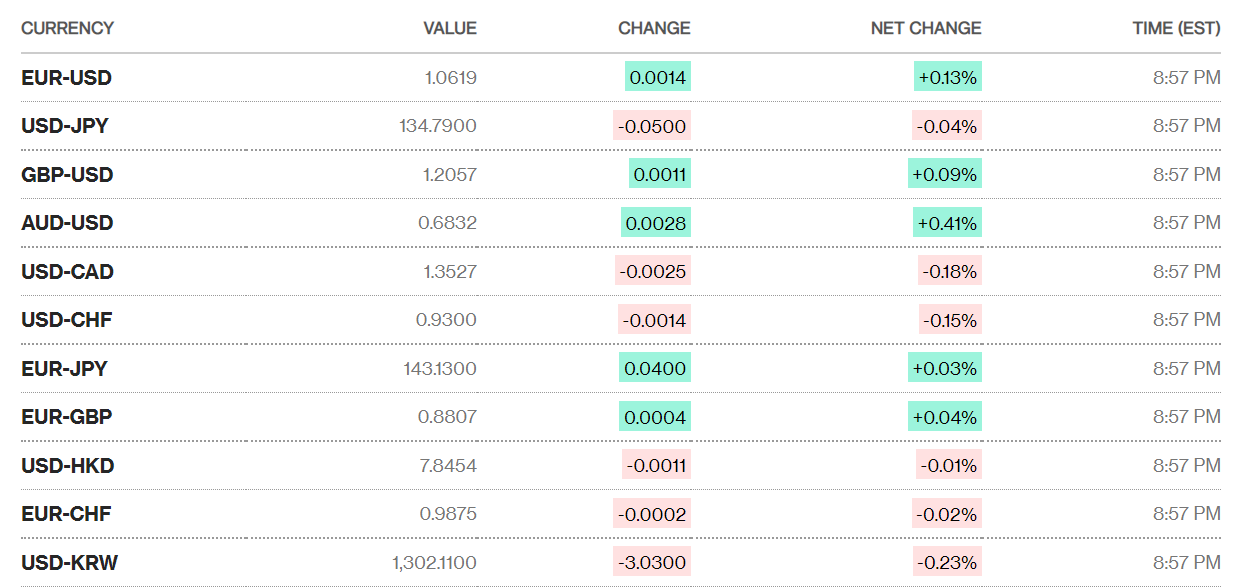Click the VALUE column header

[x=450, y=28]
